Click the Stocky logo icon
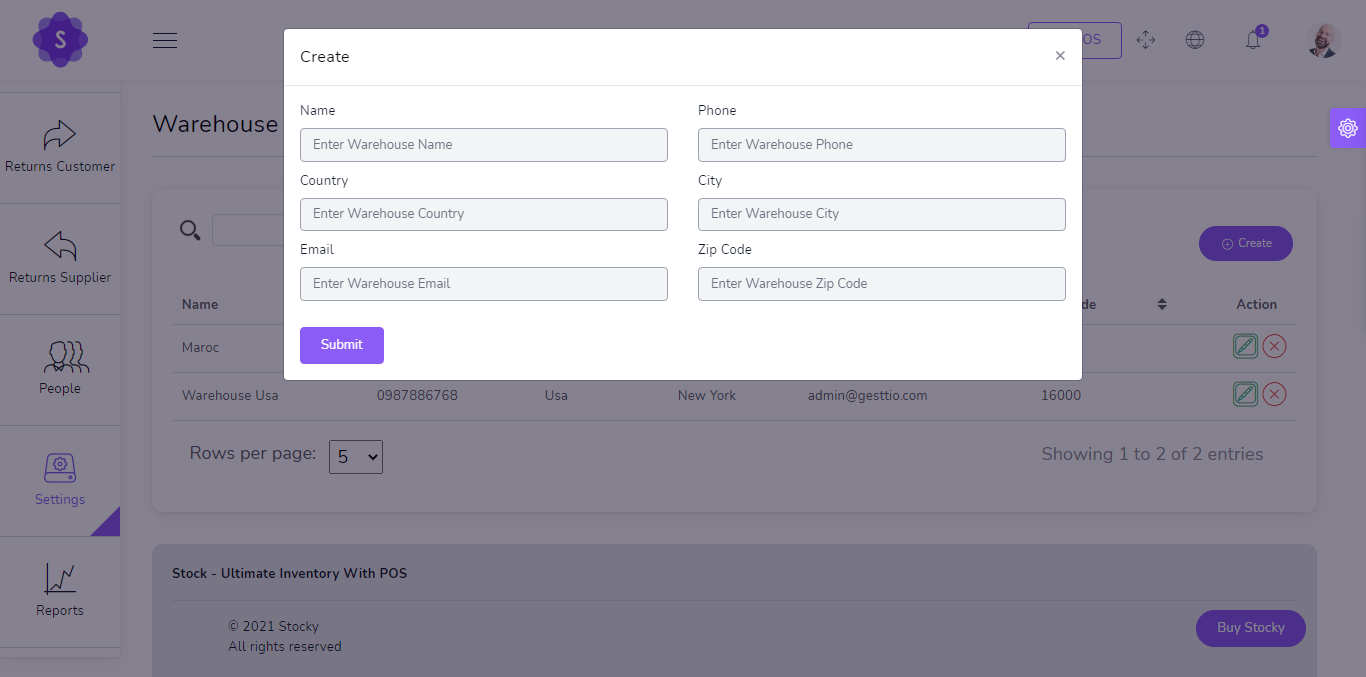 (x=60, y=40)
